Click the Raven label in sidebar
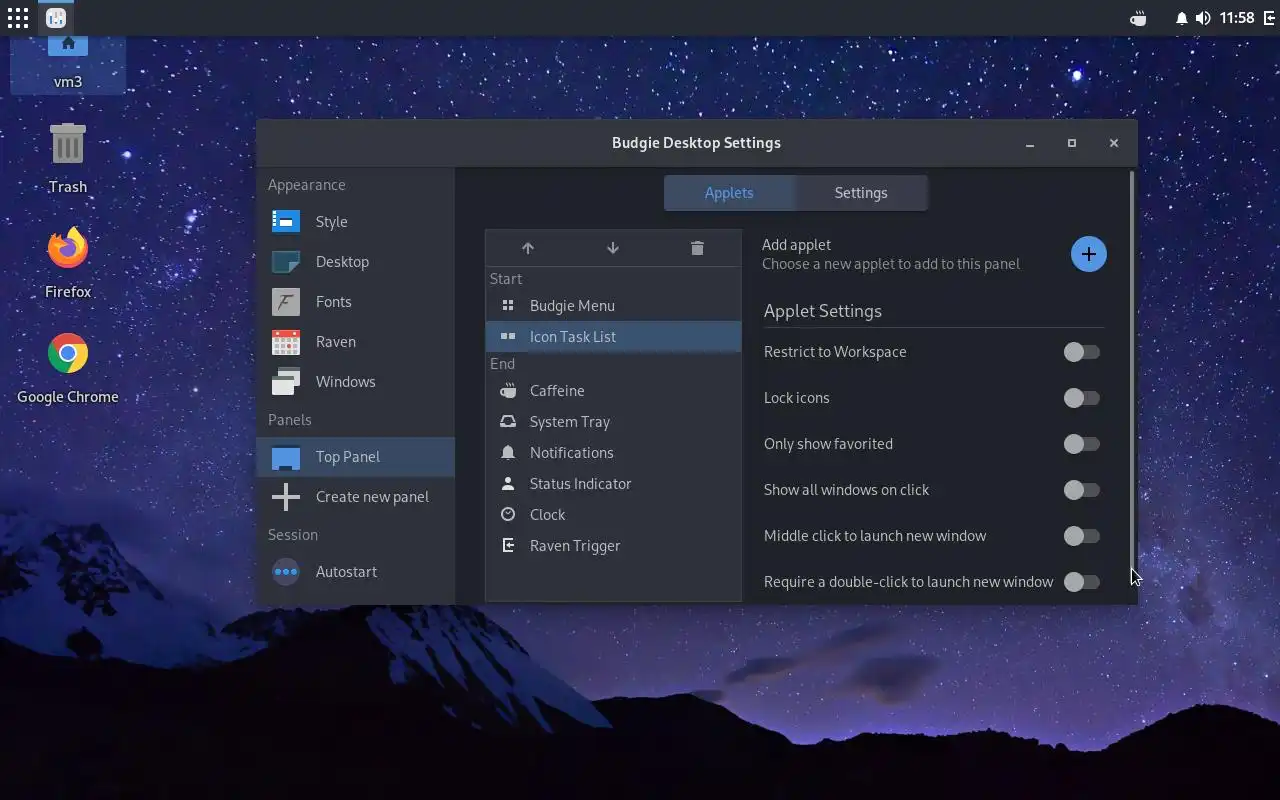The image size is (1280, 800). (x=336, y=342)
